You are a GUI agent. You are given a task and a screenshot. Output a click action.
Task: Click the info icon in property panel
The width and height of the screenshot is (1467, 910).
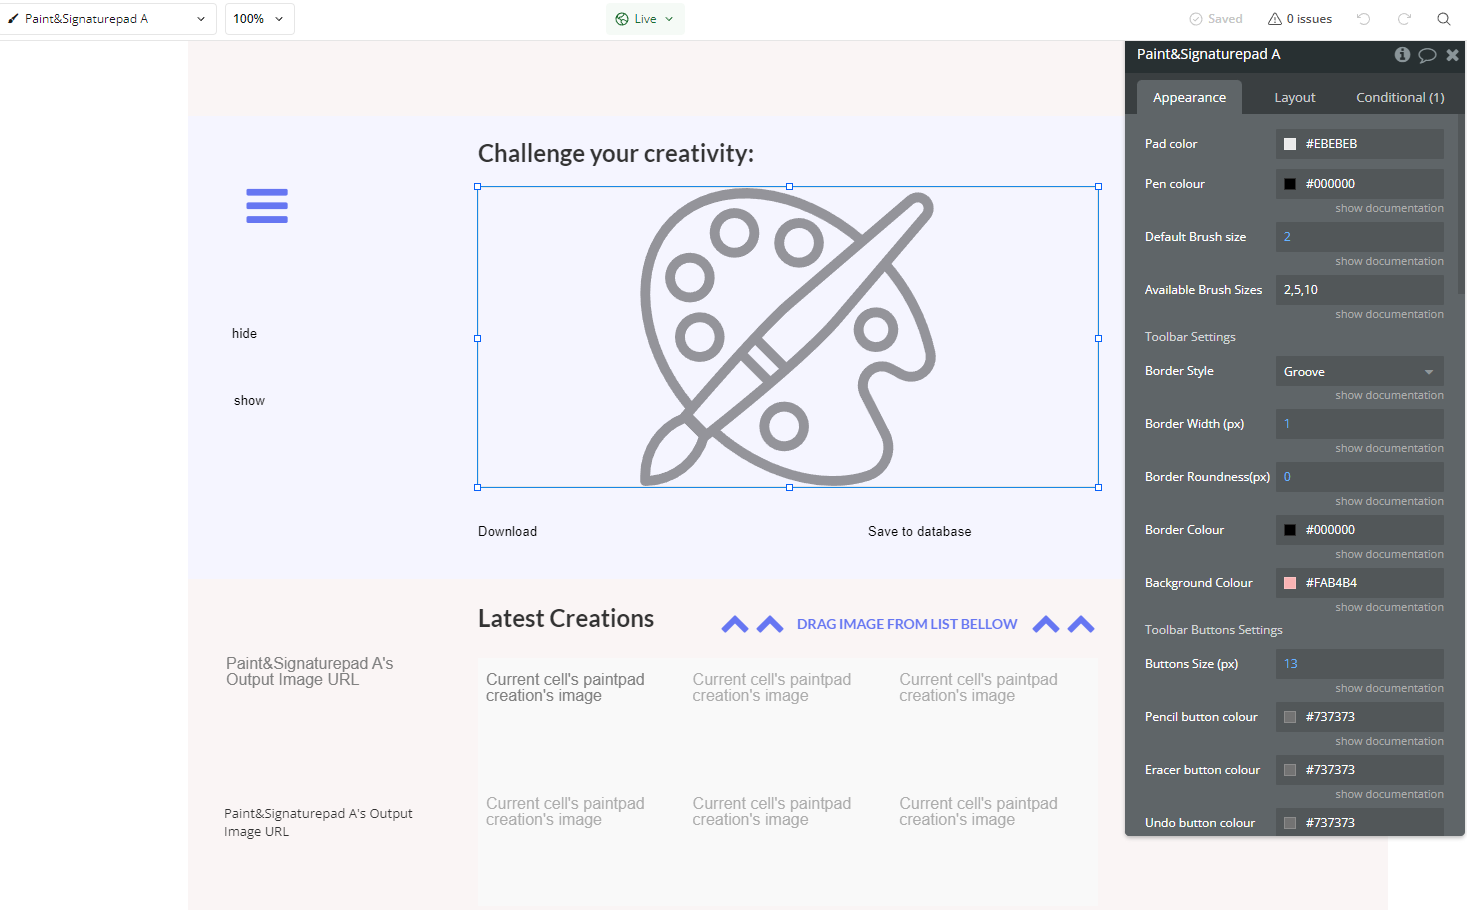point(1402,55)
